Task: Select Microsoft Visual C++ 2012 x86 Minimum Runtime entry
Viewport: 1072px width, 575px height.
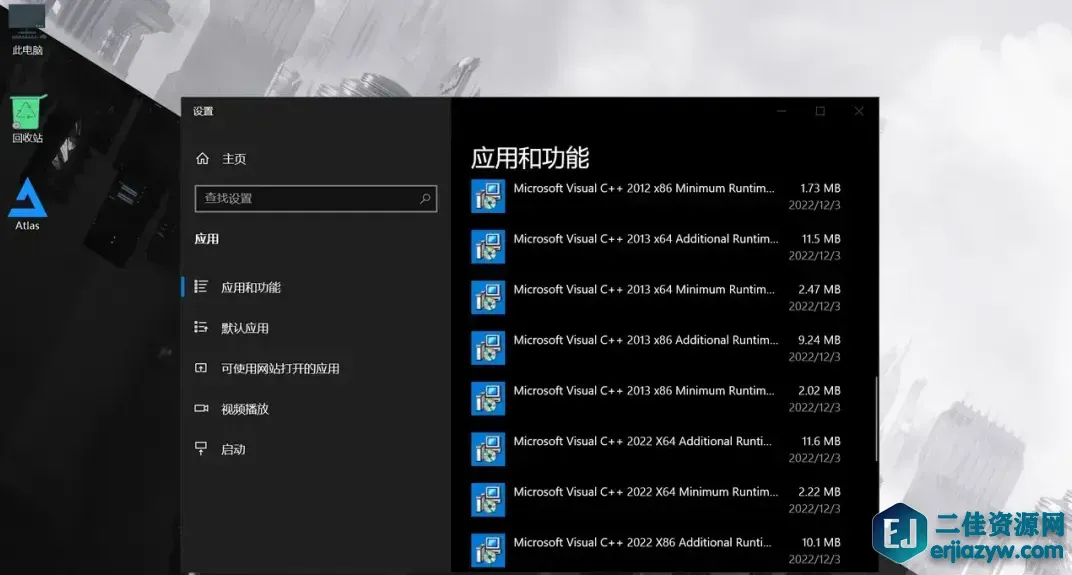Action: (x=656, y=196)
